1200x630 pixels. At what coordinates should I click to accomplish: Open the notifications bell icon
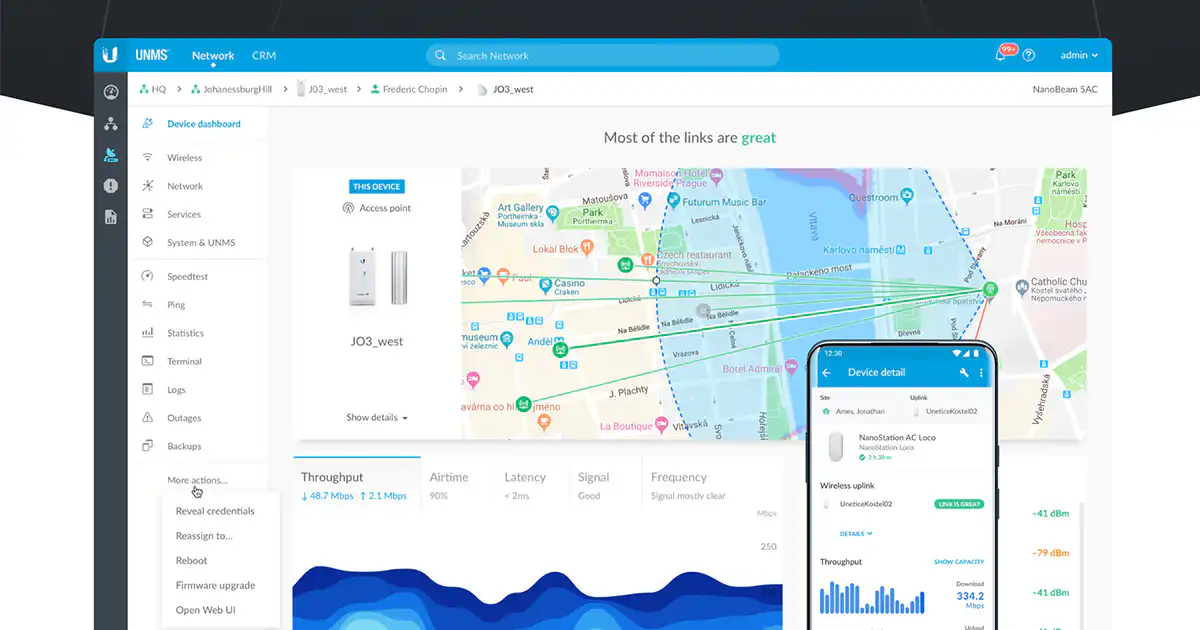(x=1001, y=55)
